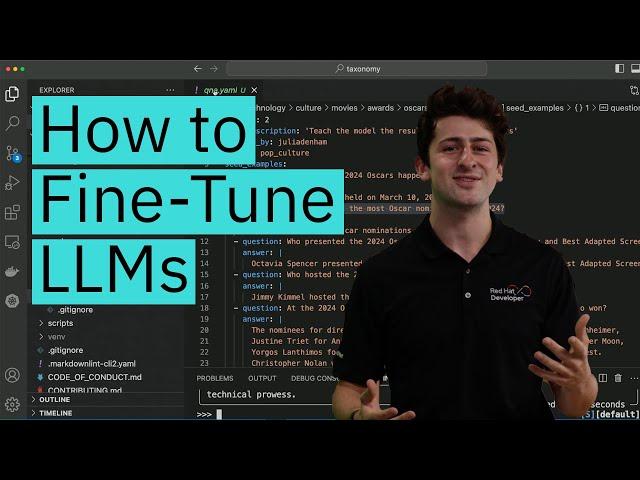
Task: Collapse the question fold at line 12
Action: 236,242
